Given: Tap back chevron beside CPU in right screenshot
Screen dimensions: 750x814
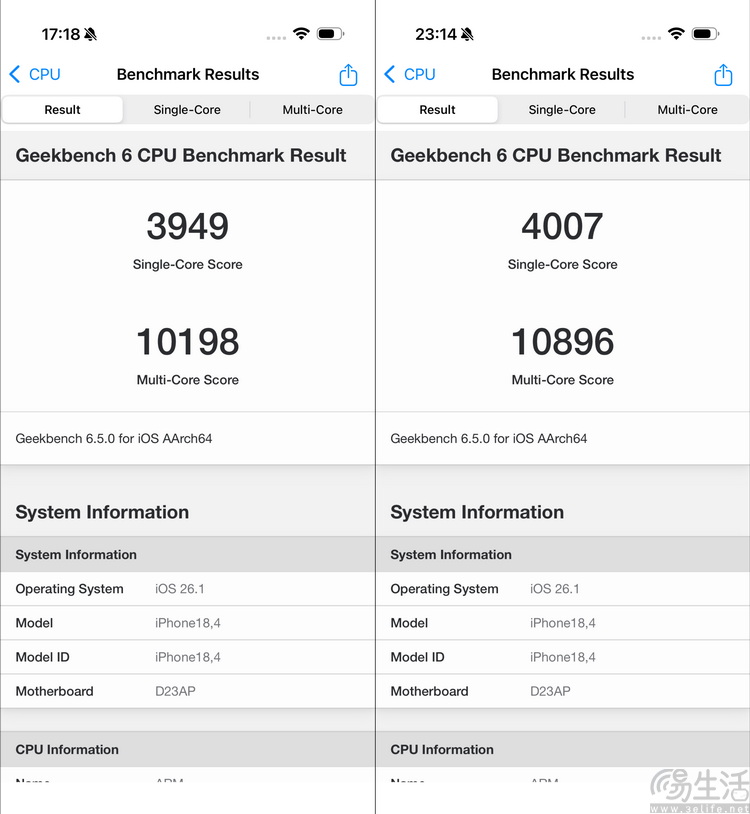Looking at the screenshot, I should [389, 74].
